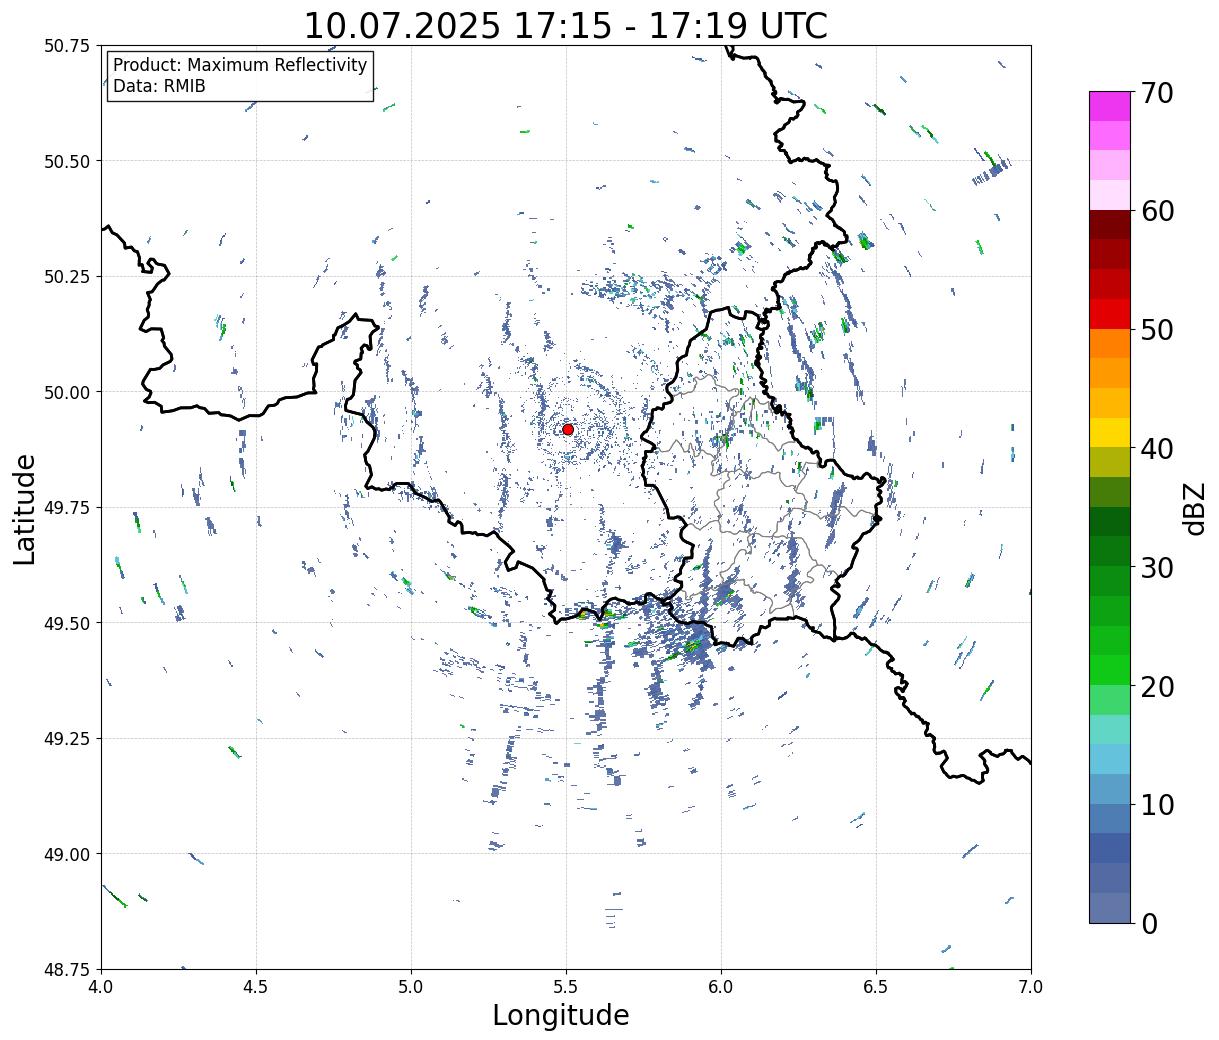Click the magenta 70 dBZ colorbar segment
This screenshot has height=1040, width=1219.
pyautogui.click(x=1110, y=106)
